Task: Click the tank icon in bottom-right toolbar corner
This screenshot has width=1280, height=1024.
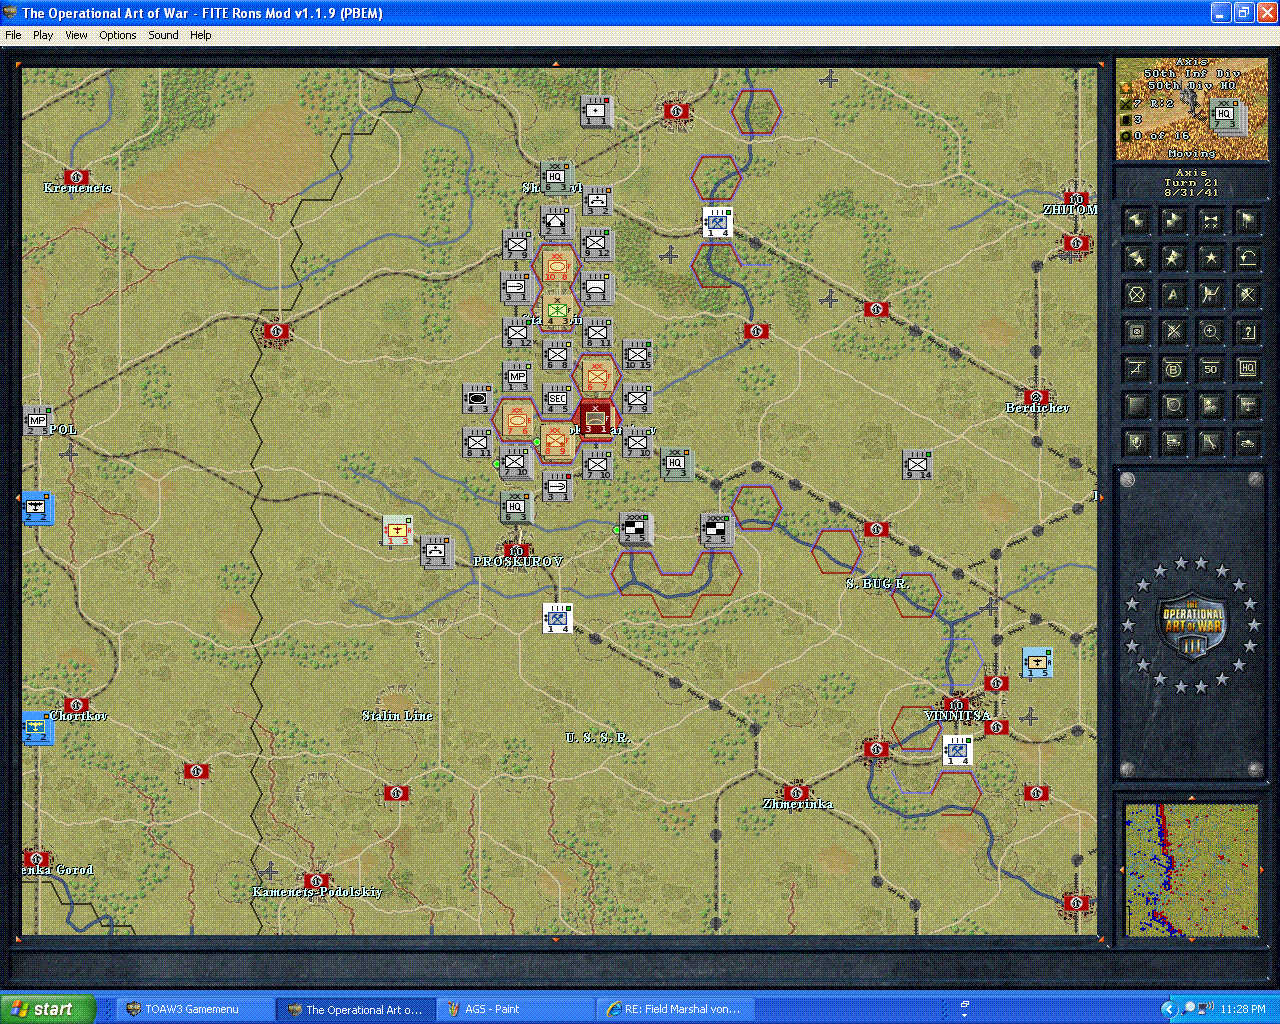Action: point(1247,443)
